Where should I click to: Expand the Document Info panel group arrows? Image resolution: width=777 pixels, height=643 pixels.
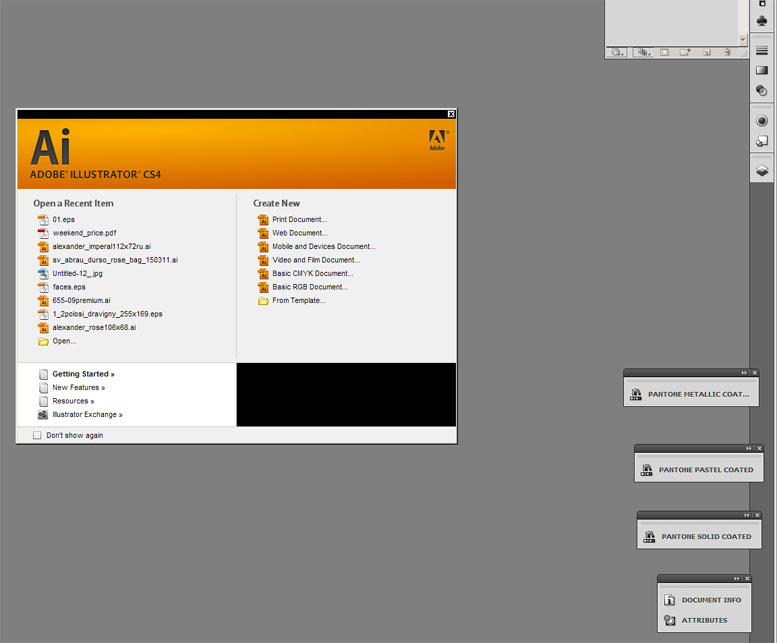tap(737, 579)
